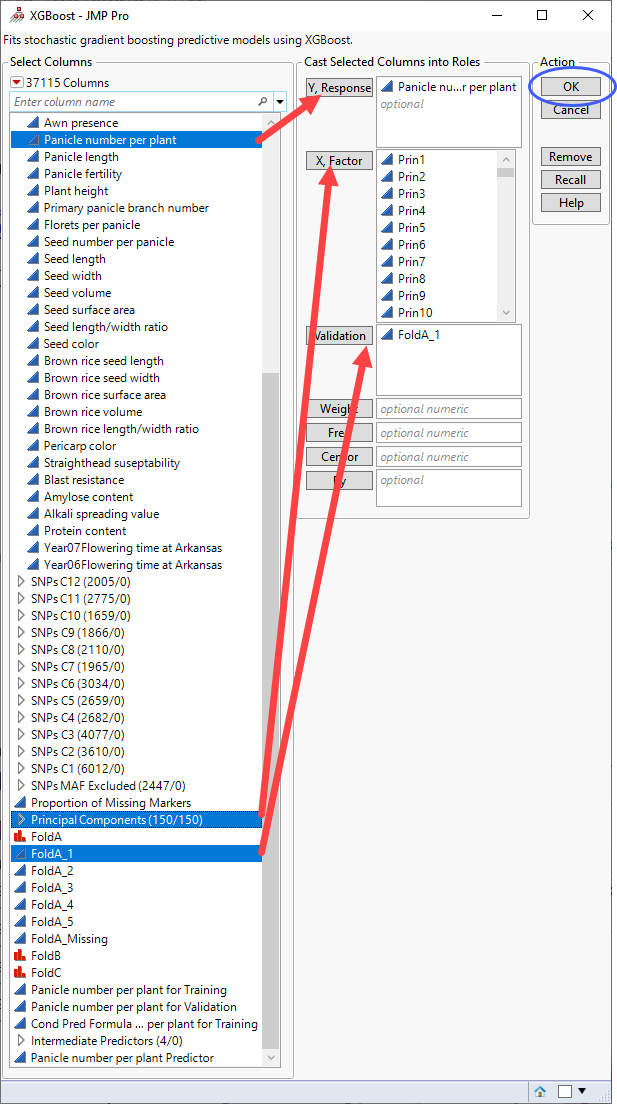Open the red triangle Columns menu
The width and height of the screenshot is (617, 1104).
tap(17, 83)
